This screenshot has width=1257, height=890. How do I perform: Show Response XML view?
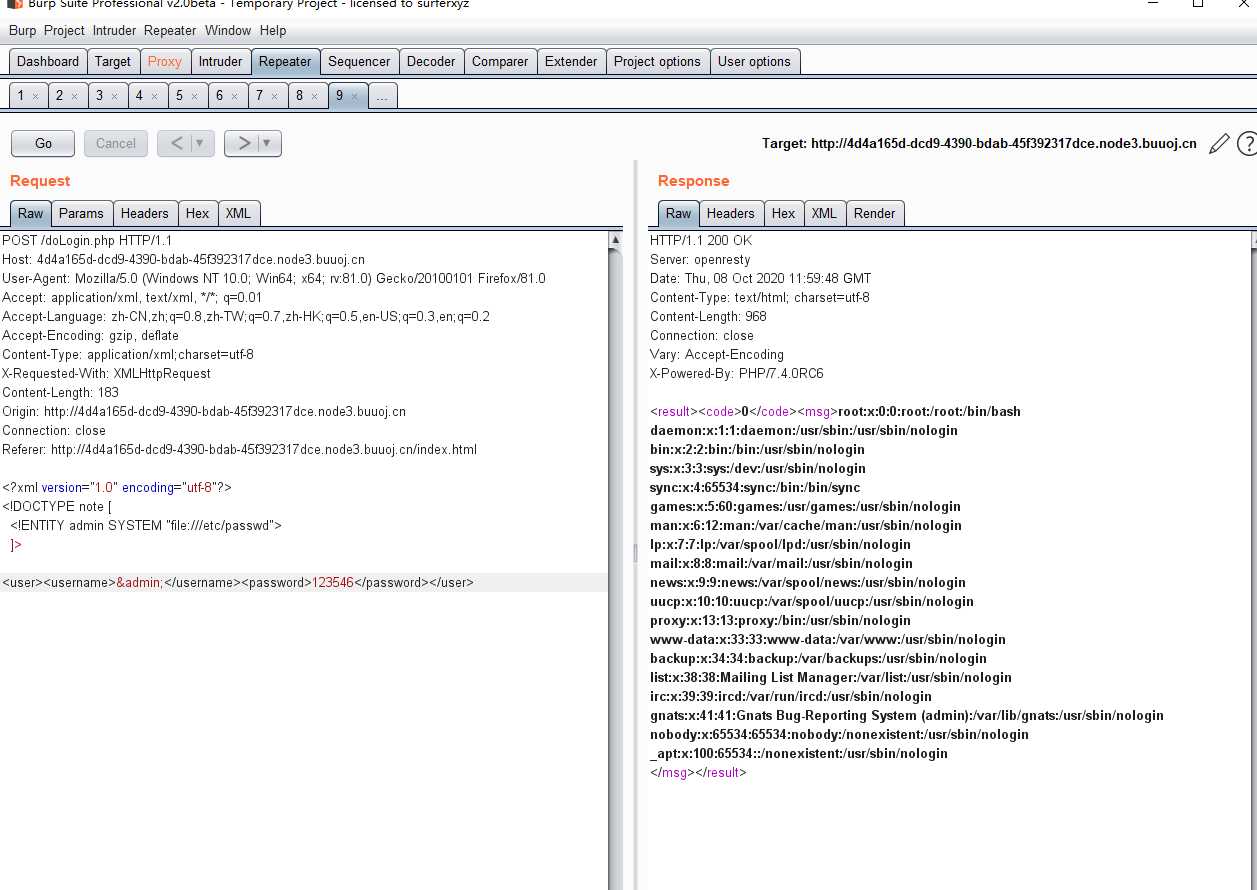pyautogui.click(x=824, y=213)
